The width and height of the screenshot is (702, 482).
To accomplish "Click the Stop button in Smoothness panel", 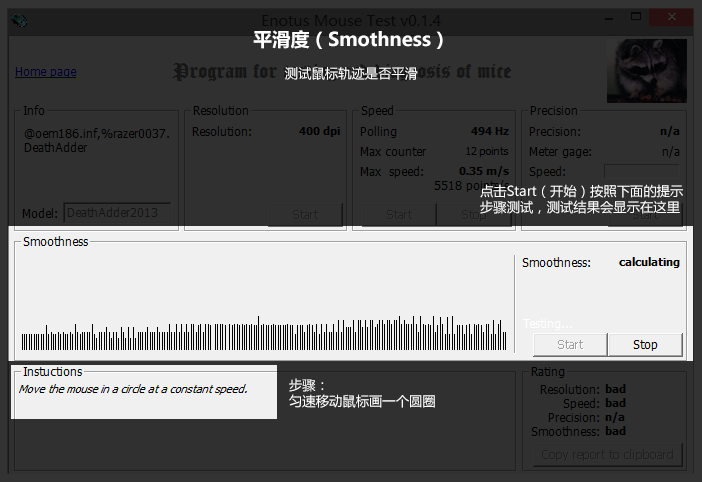I will point(645,345).
